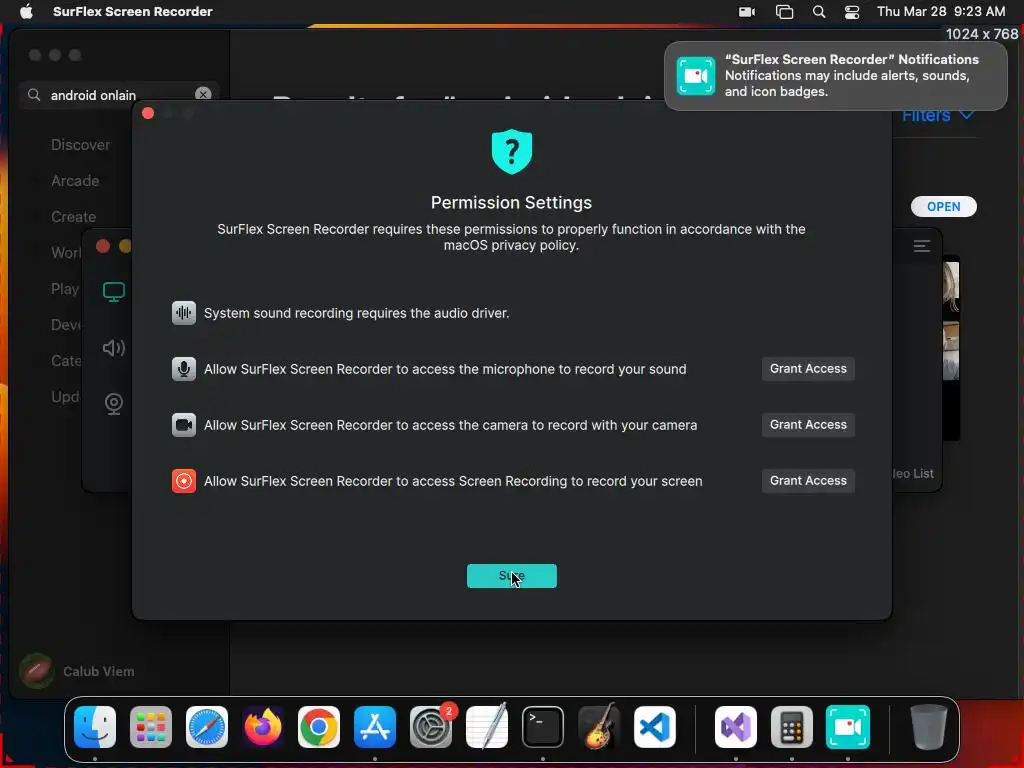Viewport: 1024px width, 768px height.
Task: Click the microphone permission icon
Action: click(184, 369)
